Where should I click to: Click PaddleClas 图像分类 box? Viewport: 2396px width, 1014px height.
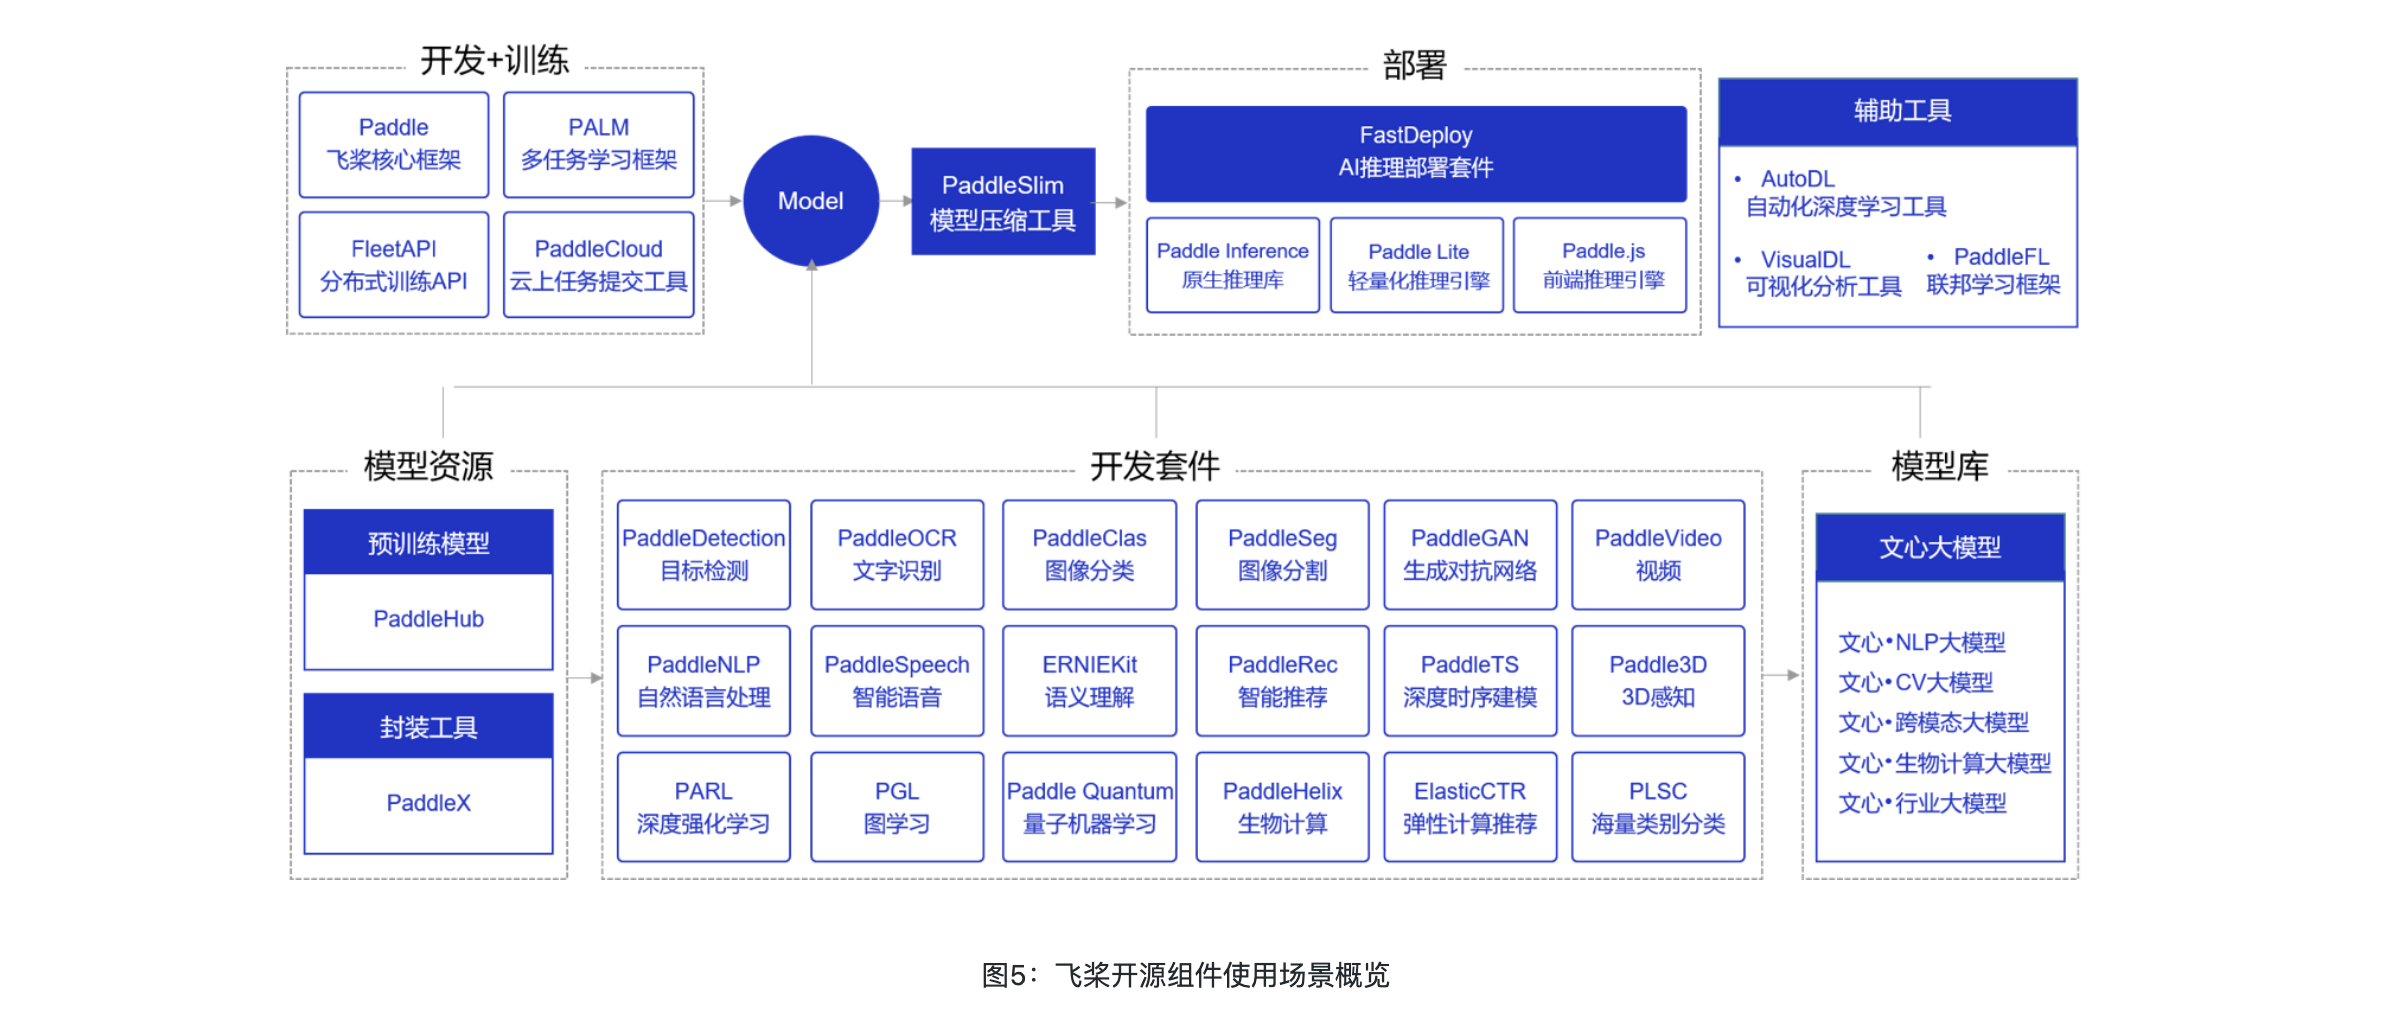[1090, 555]
